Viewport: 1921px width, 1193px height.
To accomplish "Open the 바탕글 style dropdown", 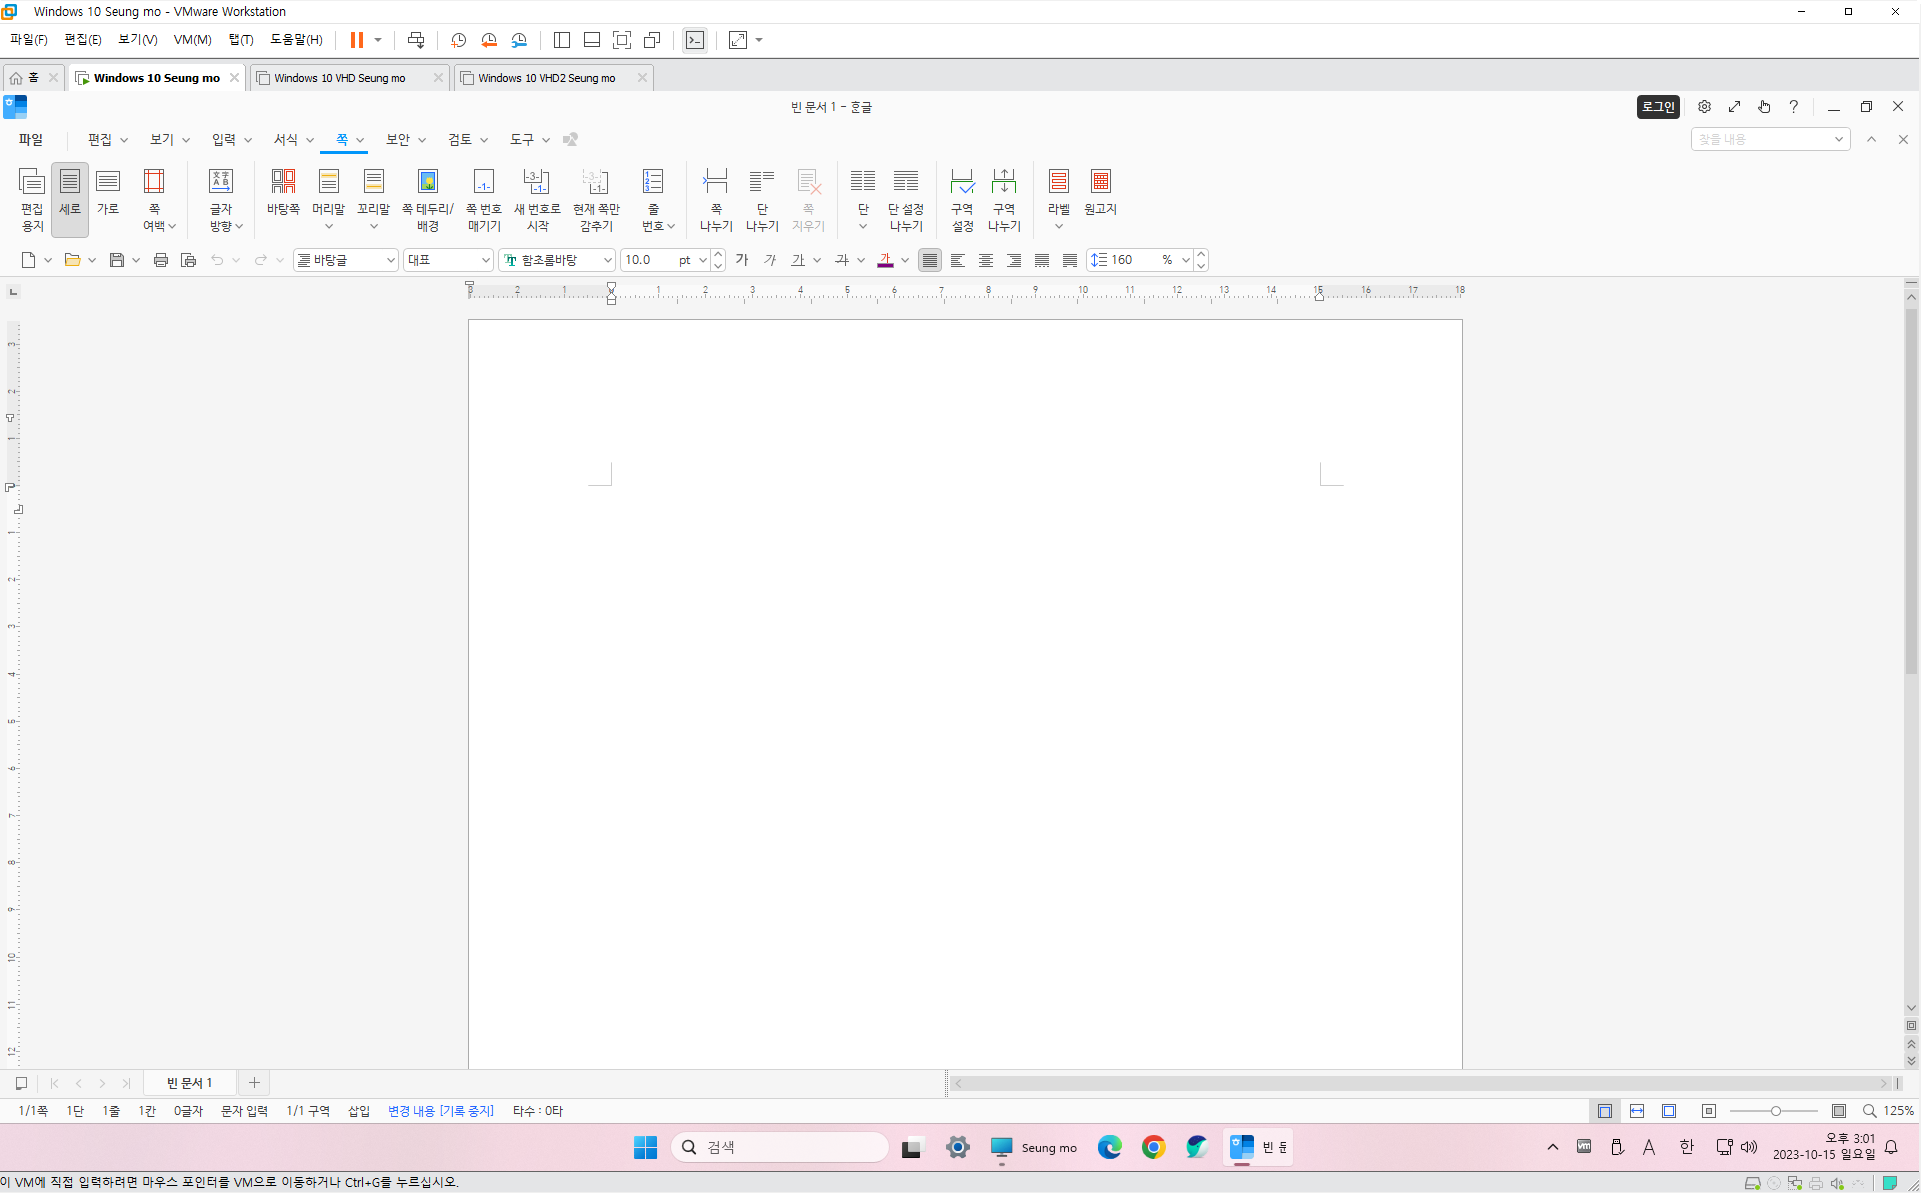I will click(390, 260).
